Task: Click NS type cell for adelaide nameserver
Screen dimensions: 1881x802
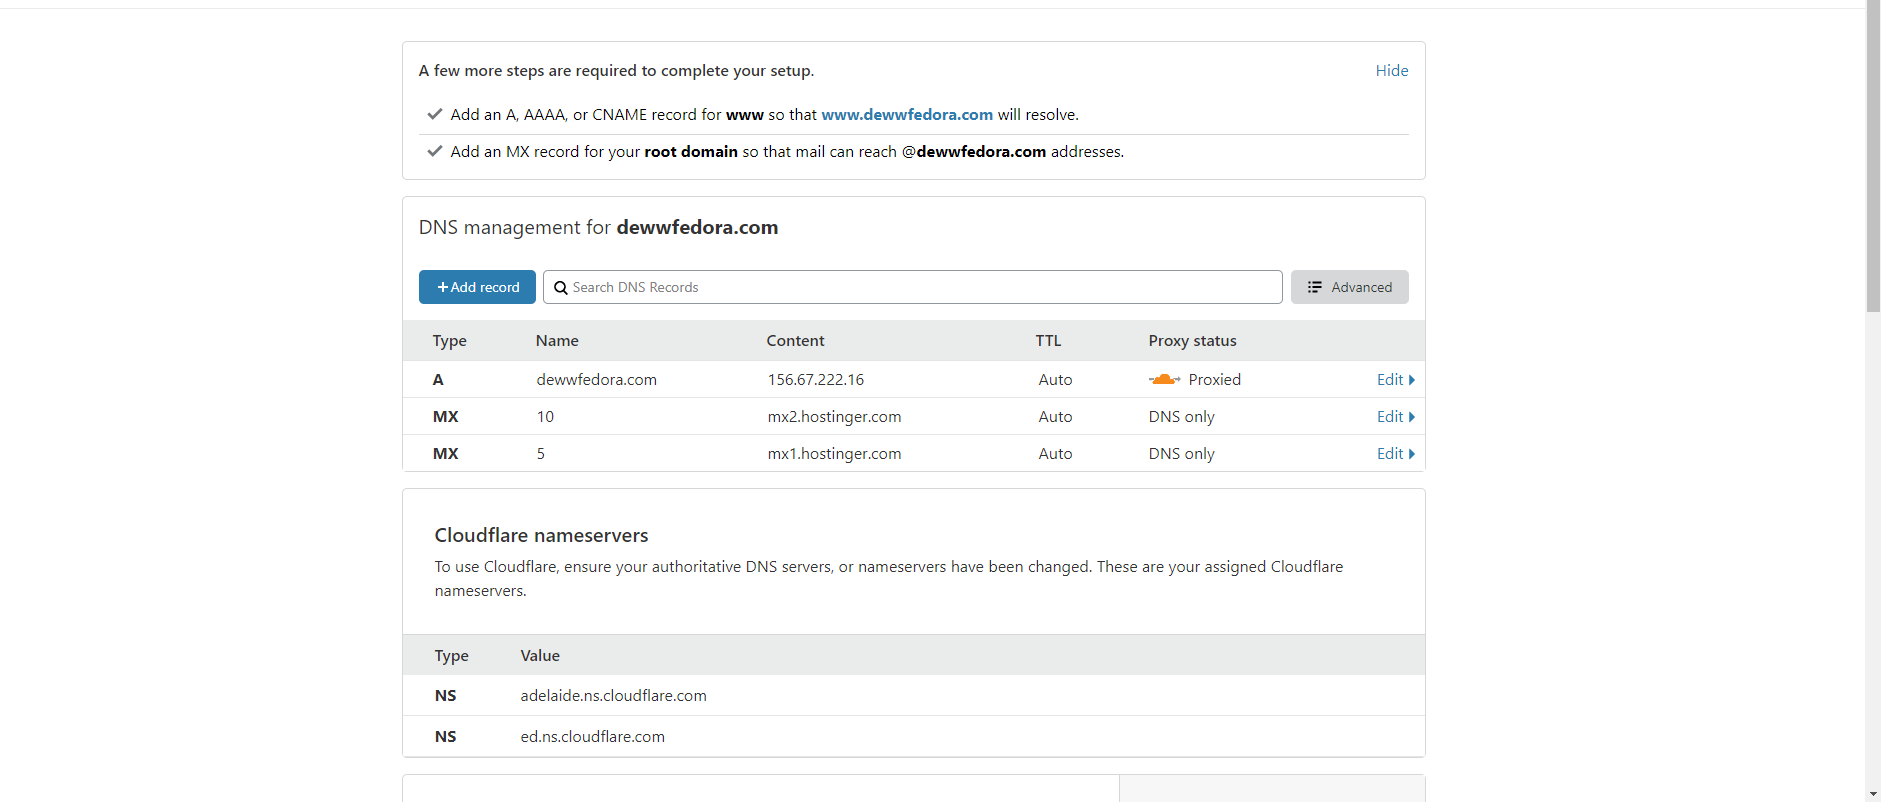Action: 445,695
